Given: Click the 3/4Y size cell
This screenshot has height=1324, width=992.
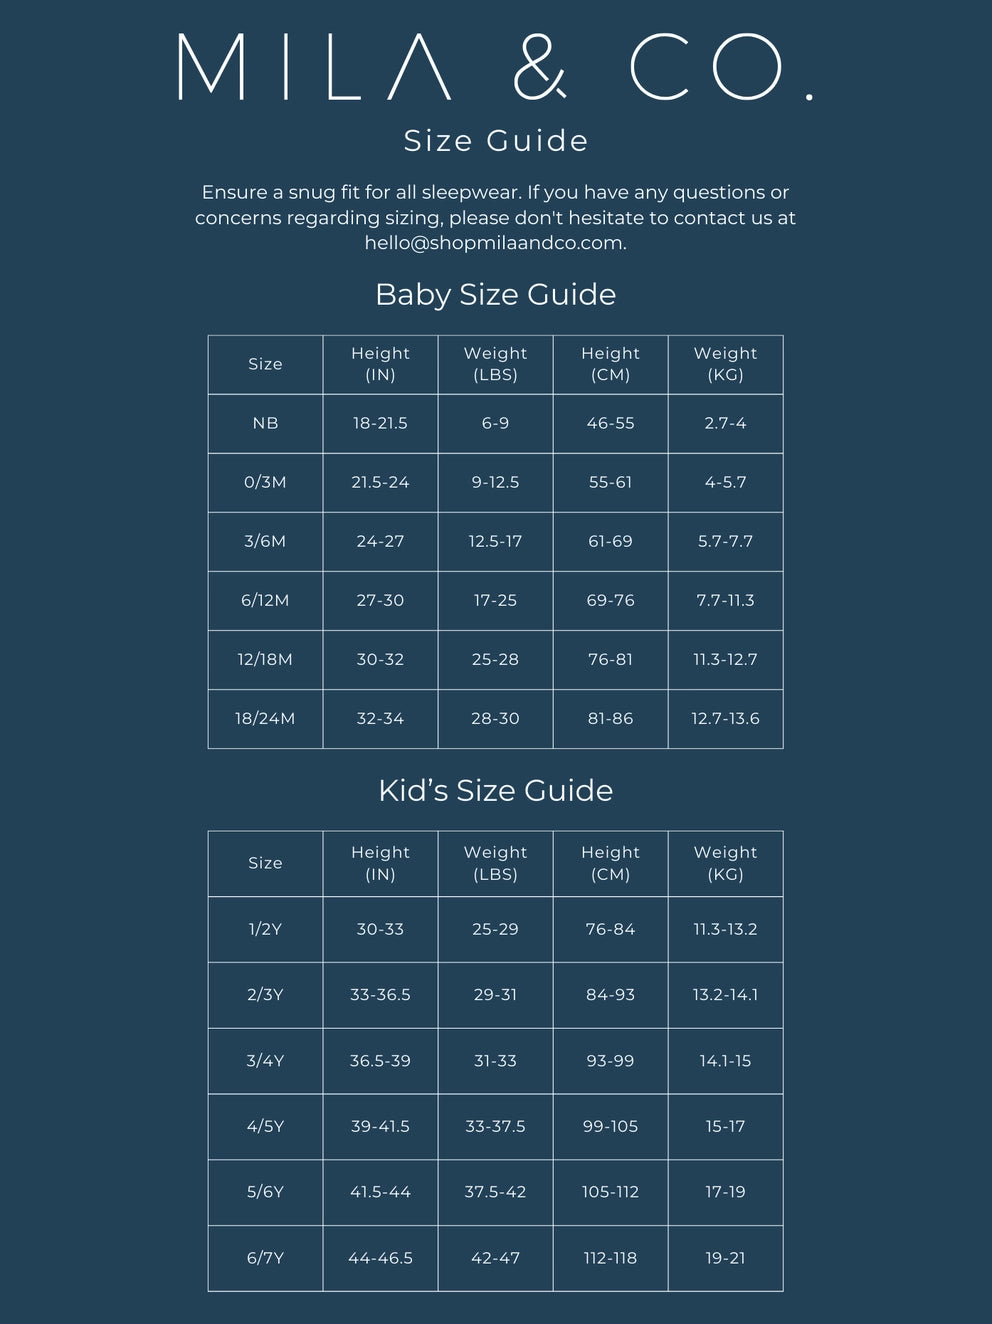Looking at the screenshot, I should coord(265,1061).
